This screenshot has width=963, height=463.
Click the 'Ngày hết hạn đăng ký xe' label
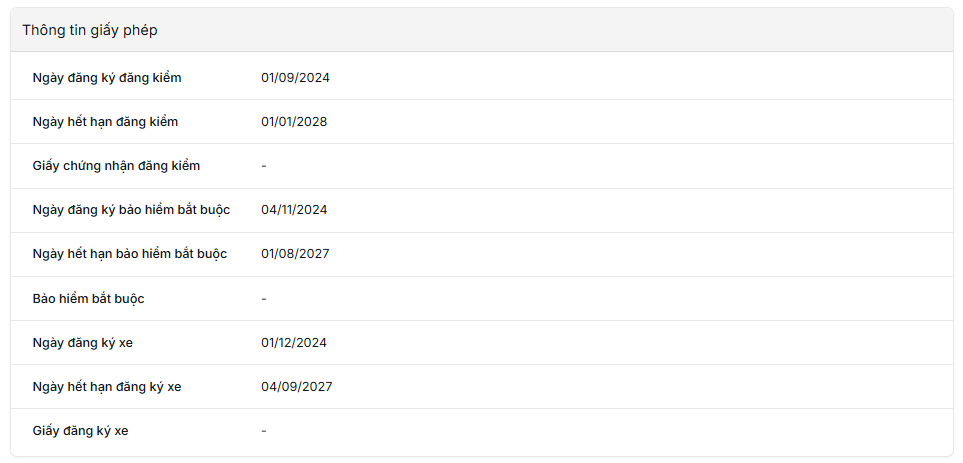coord(107,387)
